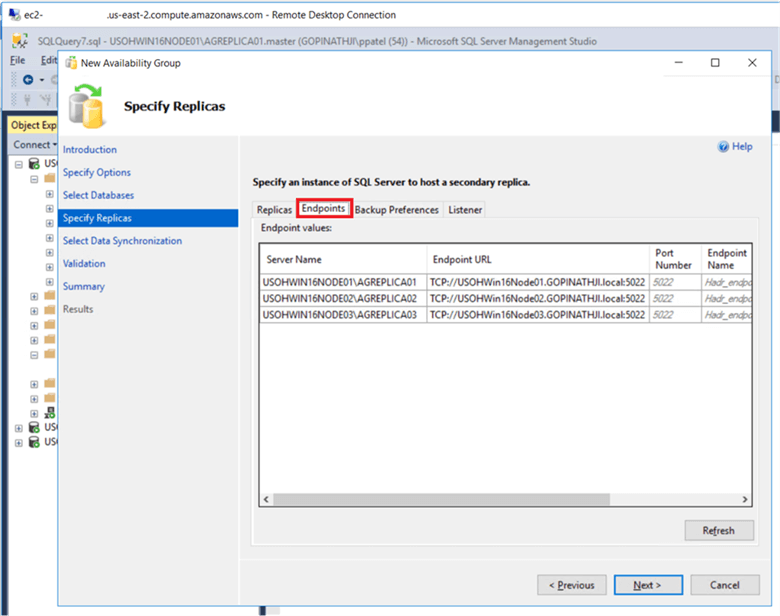Click the Endpoint URL cell for Node03
Image resolution: width=780 pixels, height=616 pixels.
point(538,315)
